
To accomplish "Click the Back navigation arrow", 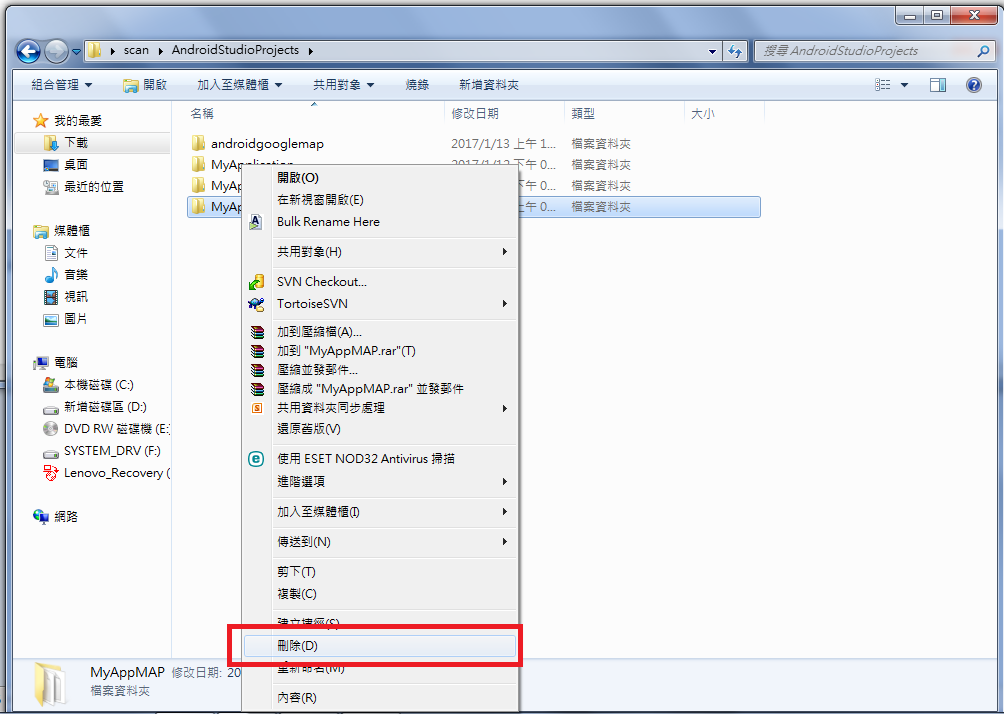I will 28,51.
